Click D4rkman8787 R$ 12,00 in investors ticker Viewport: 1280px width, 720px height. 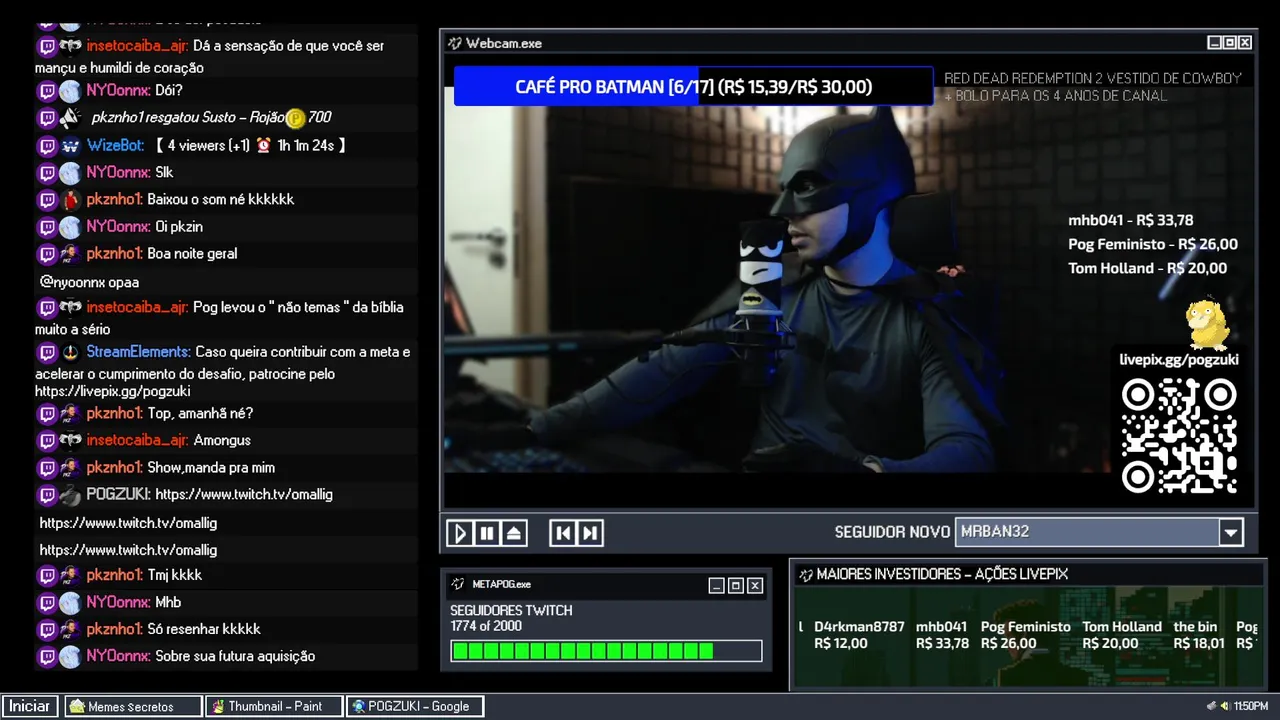coord(859,635)
